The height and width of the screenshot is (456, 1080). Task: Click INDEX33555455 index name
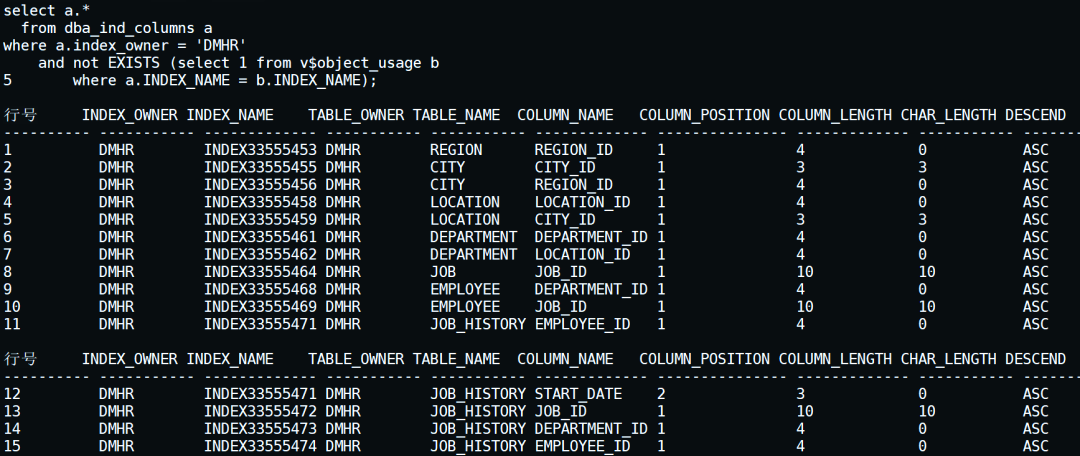tap(260, 167)
